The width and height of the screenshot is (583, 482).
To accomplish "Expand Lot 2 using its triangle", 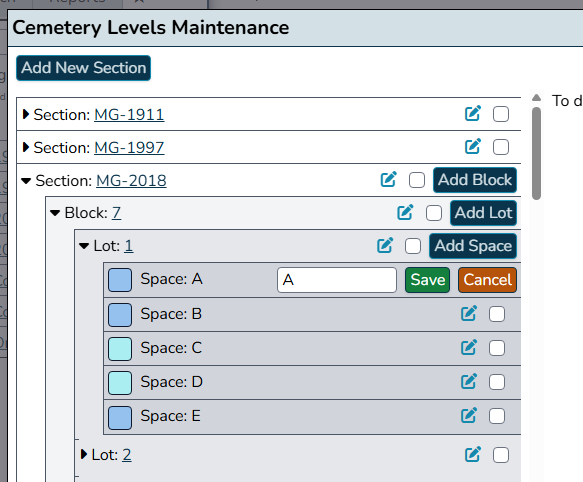I will pyautogui.click(x=84, y=454).
